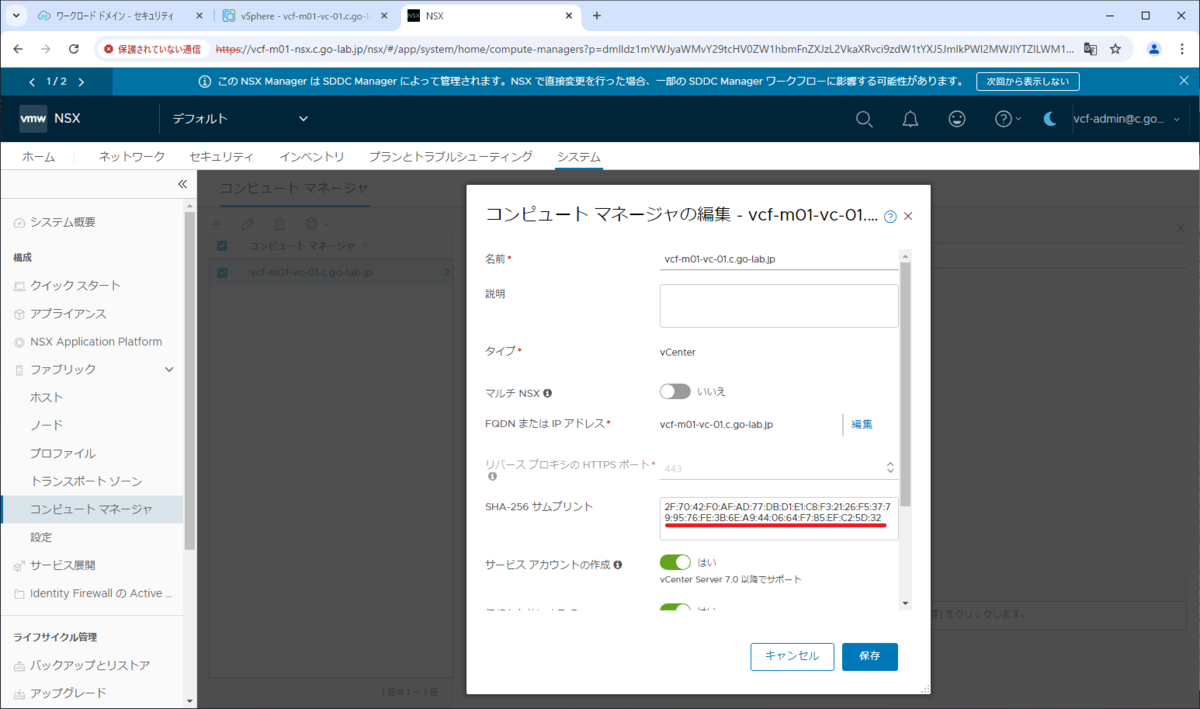Open the NSX search icon
The height and width of the screenshot is (709, 1200).
(865, 119)
